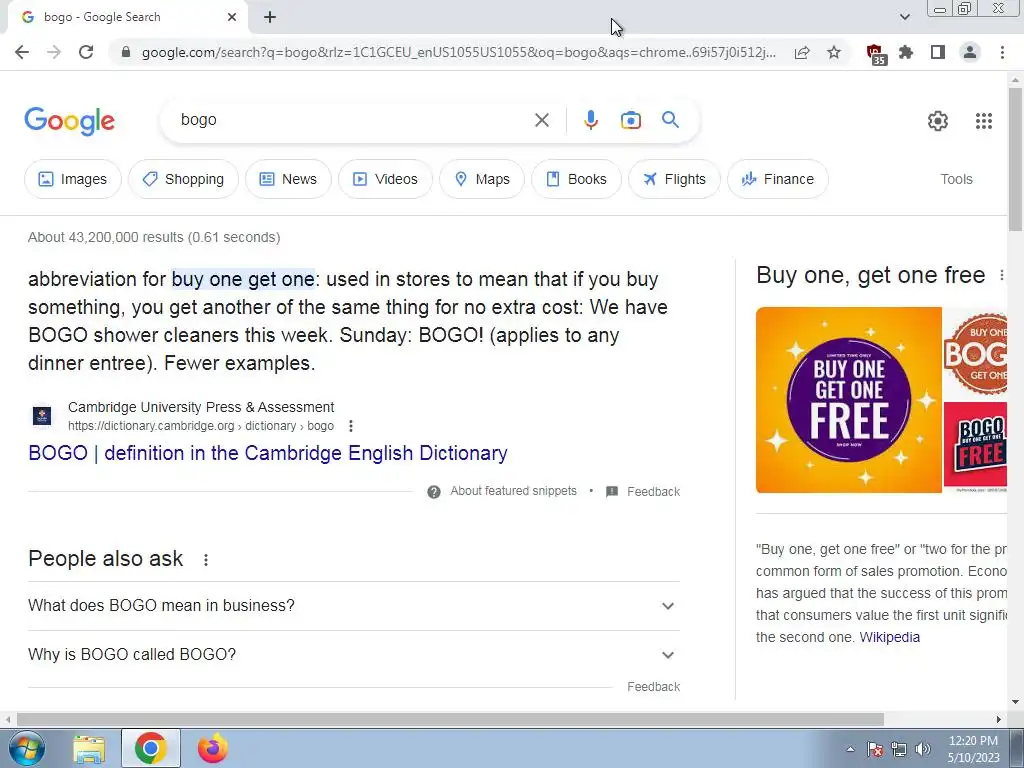Switch to News results
The image size is (1024, 768).
coord(288,179)
